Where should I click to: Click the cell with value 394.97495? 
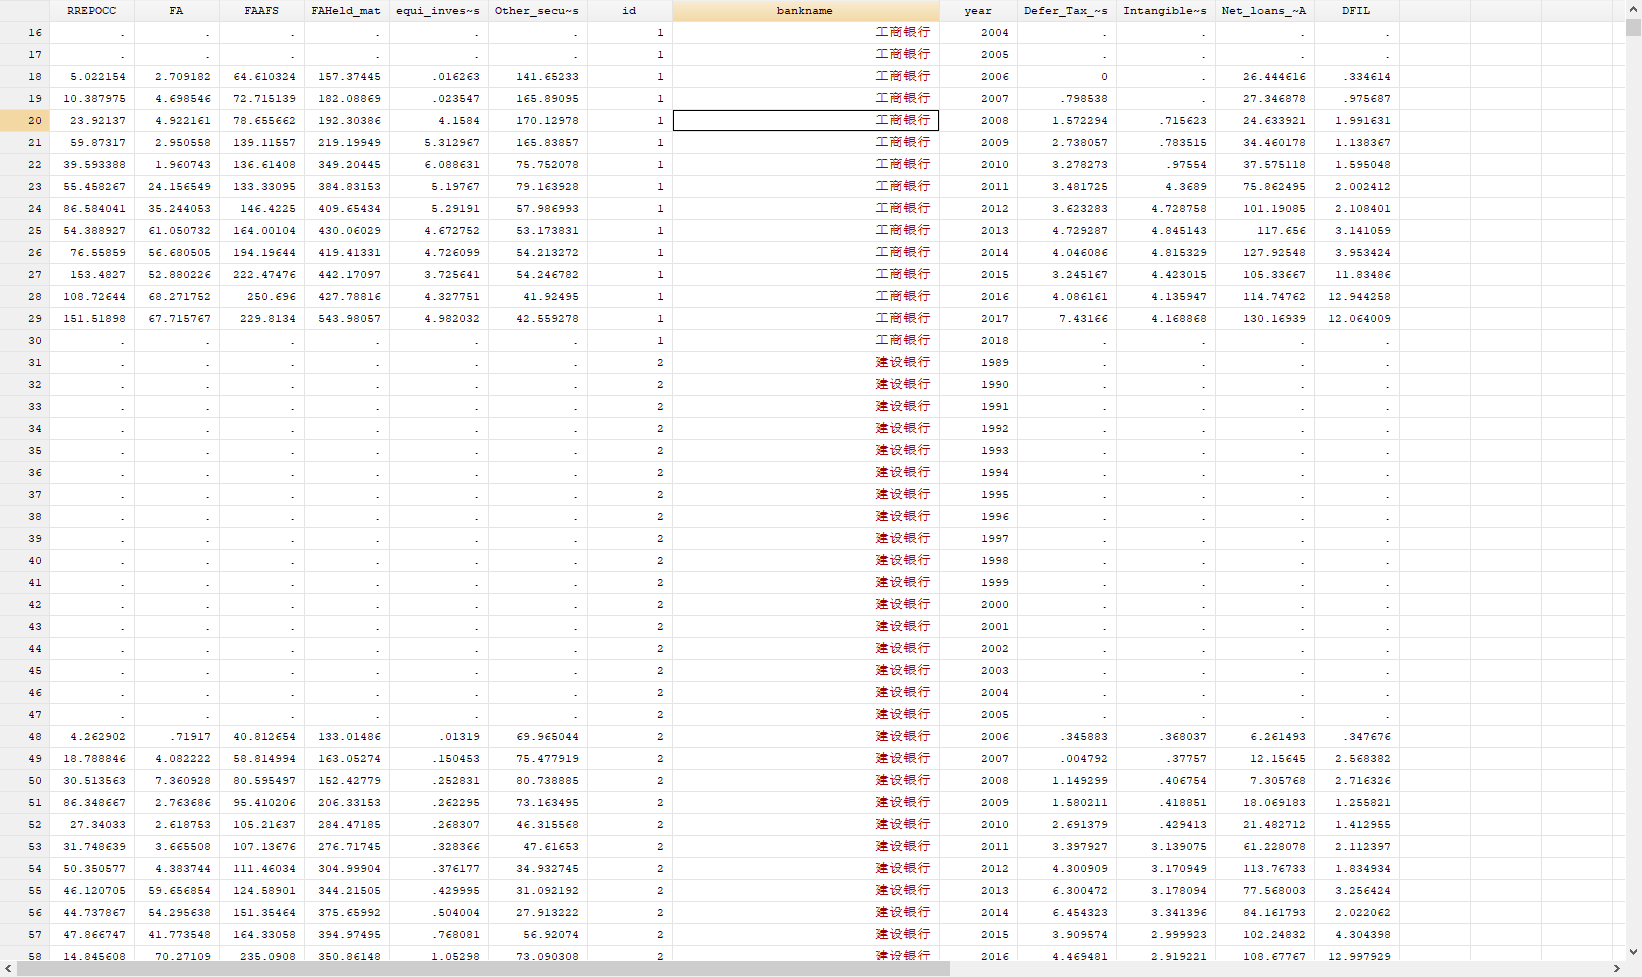pos(346,935)
